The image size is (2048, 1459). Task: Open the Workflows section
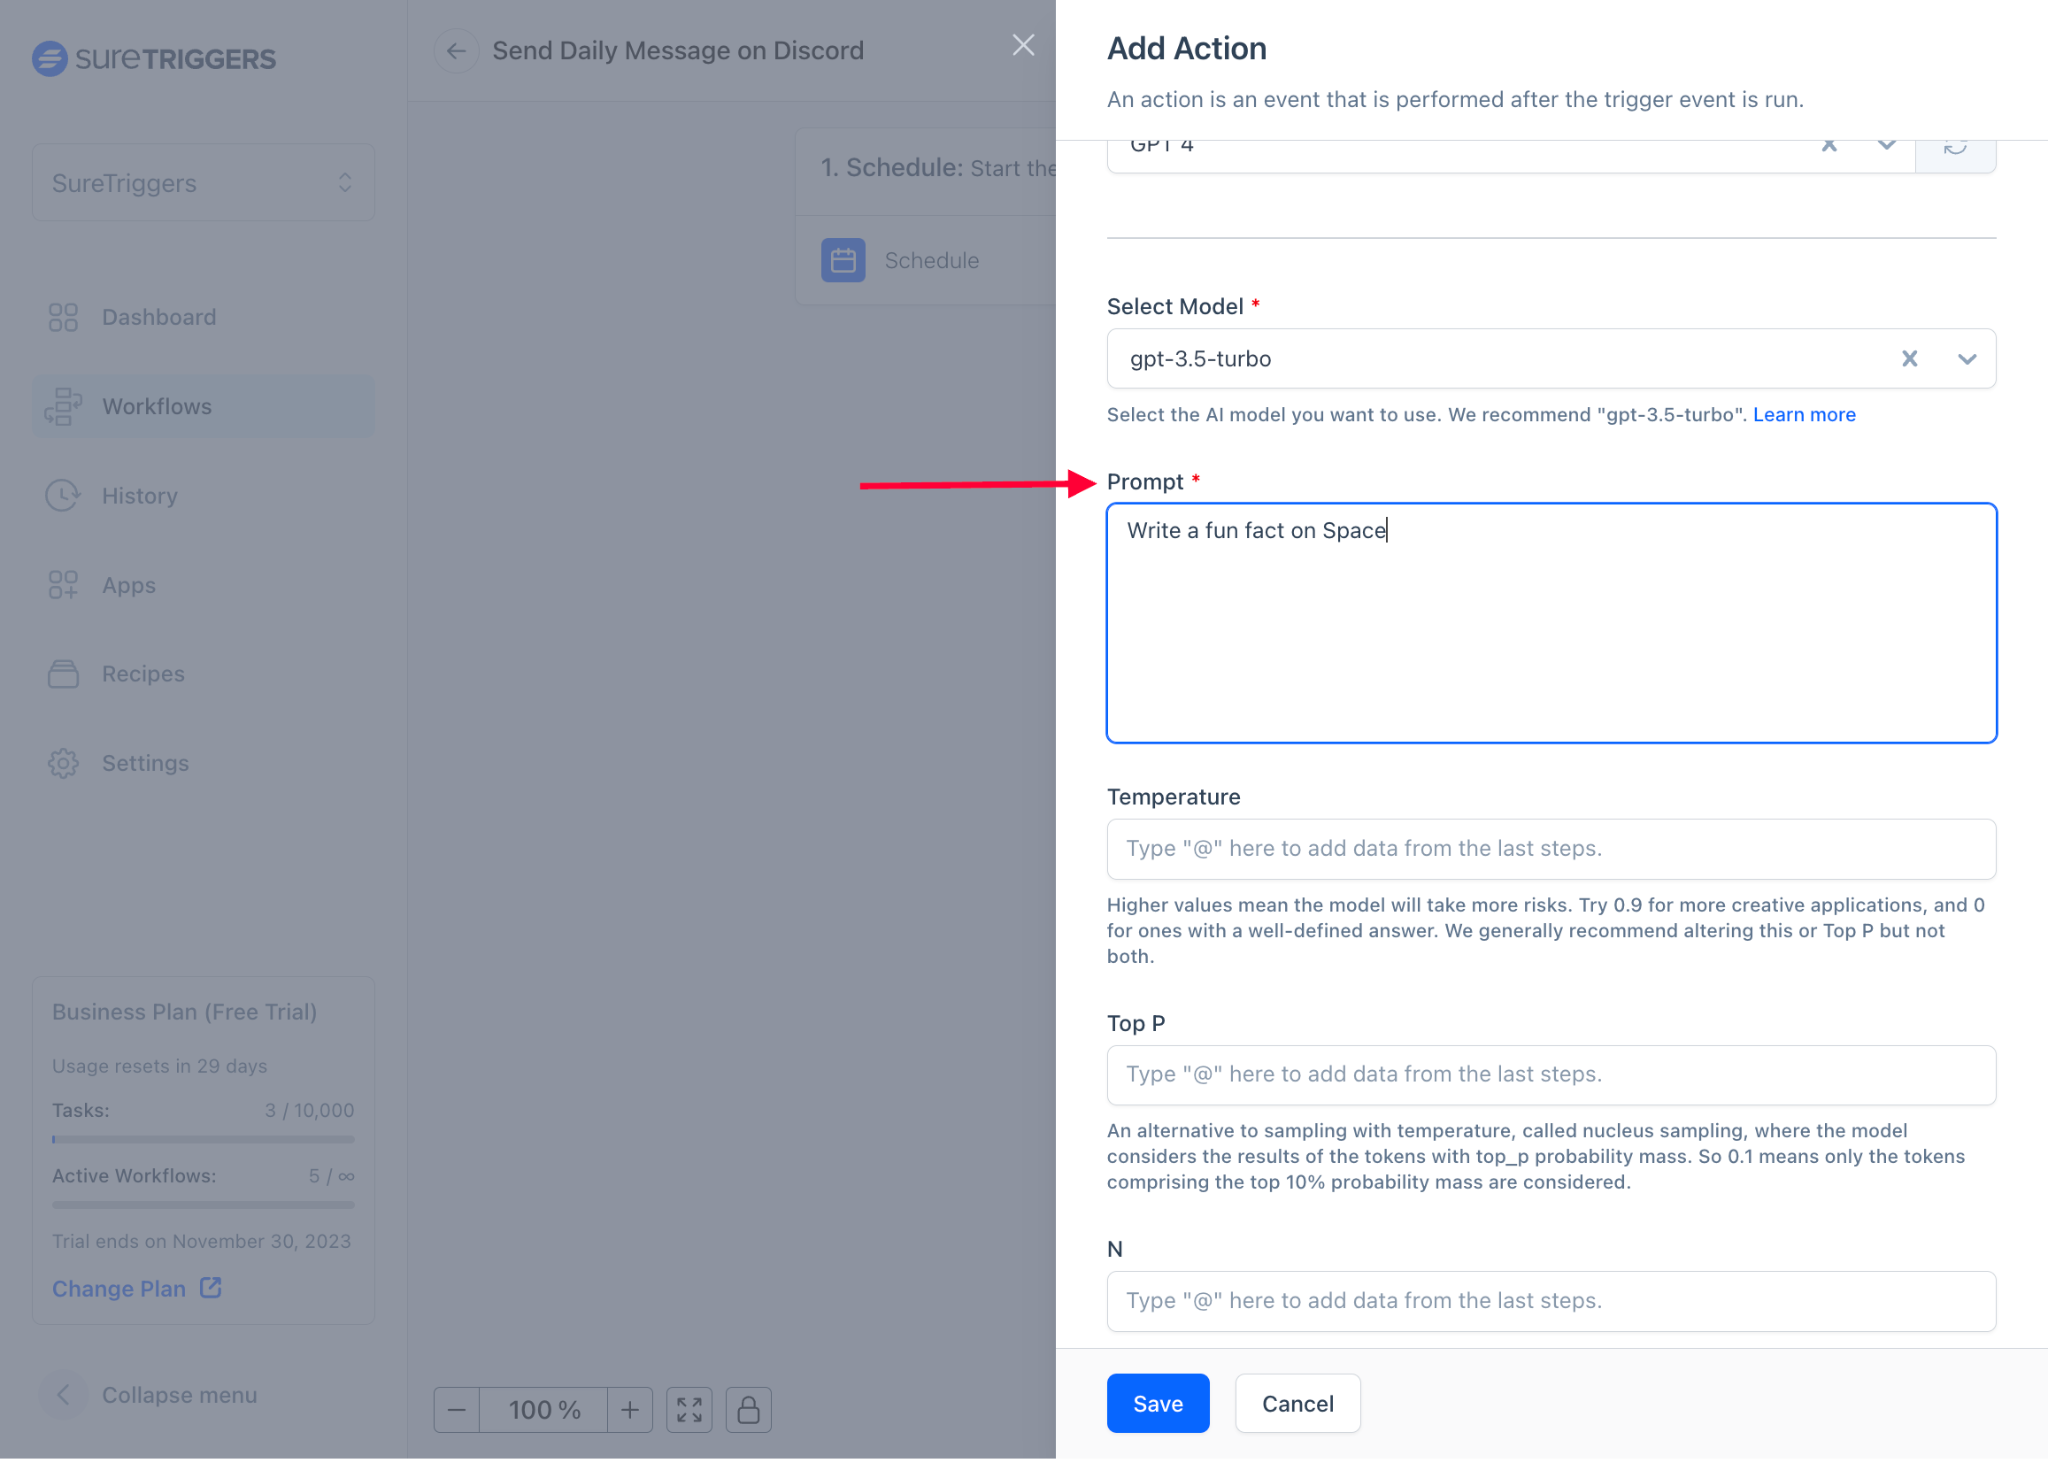156,406
